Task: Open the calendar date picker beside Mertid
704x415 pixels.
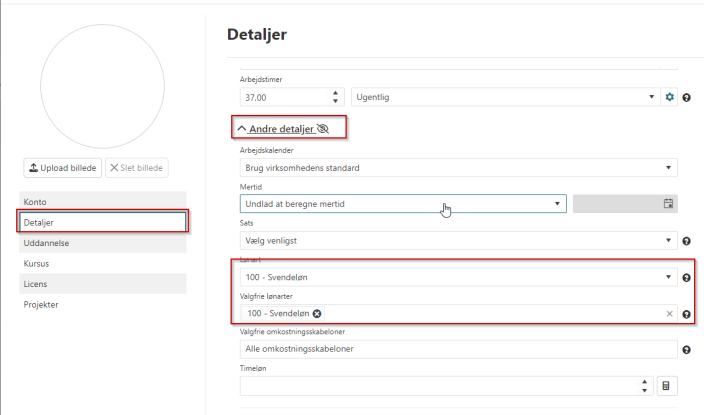Action: click(x=668, y=204)
